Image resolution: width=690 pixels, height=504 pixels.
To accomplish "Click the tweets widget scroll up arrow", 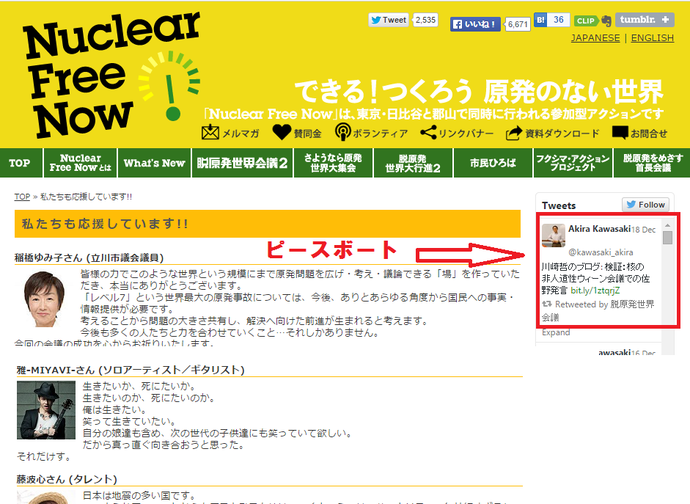I will pos(668,225).
